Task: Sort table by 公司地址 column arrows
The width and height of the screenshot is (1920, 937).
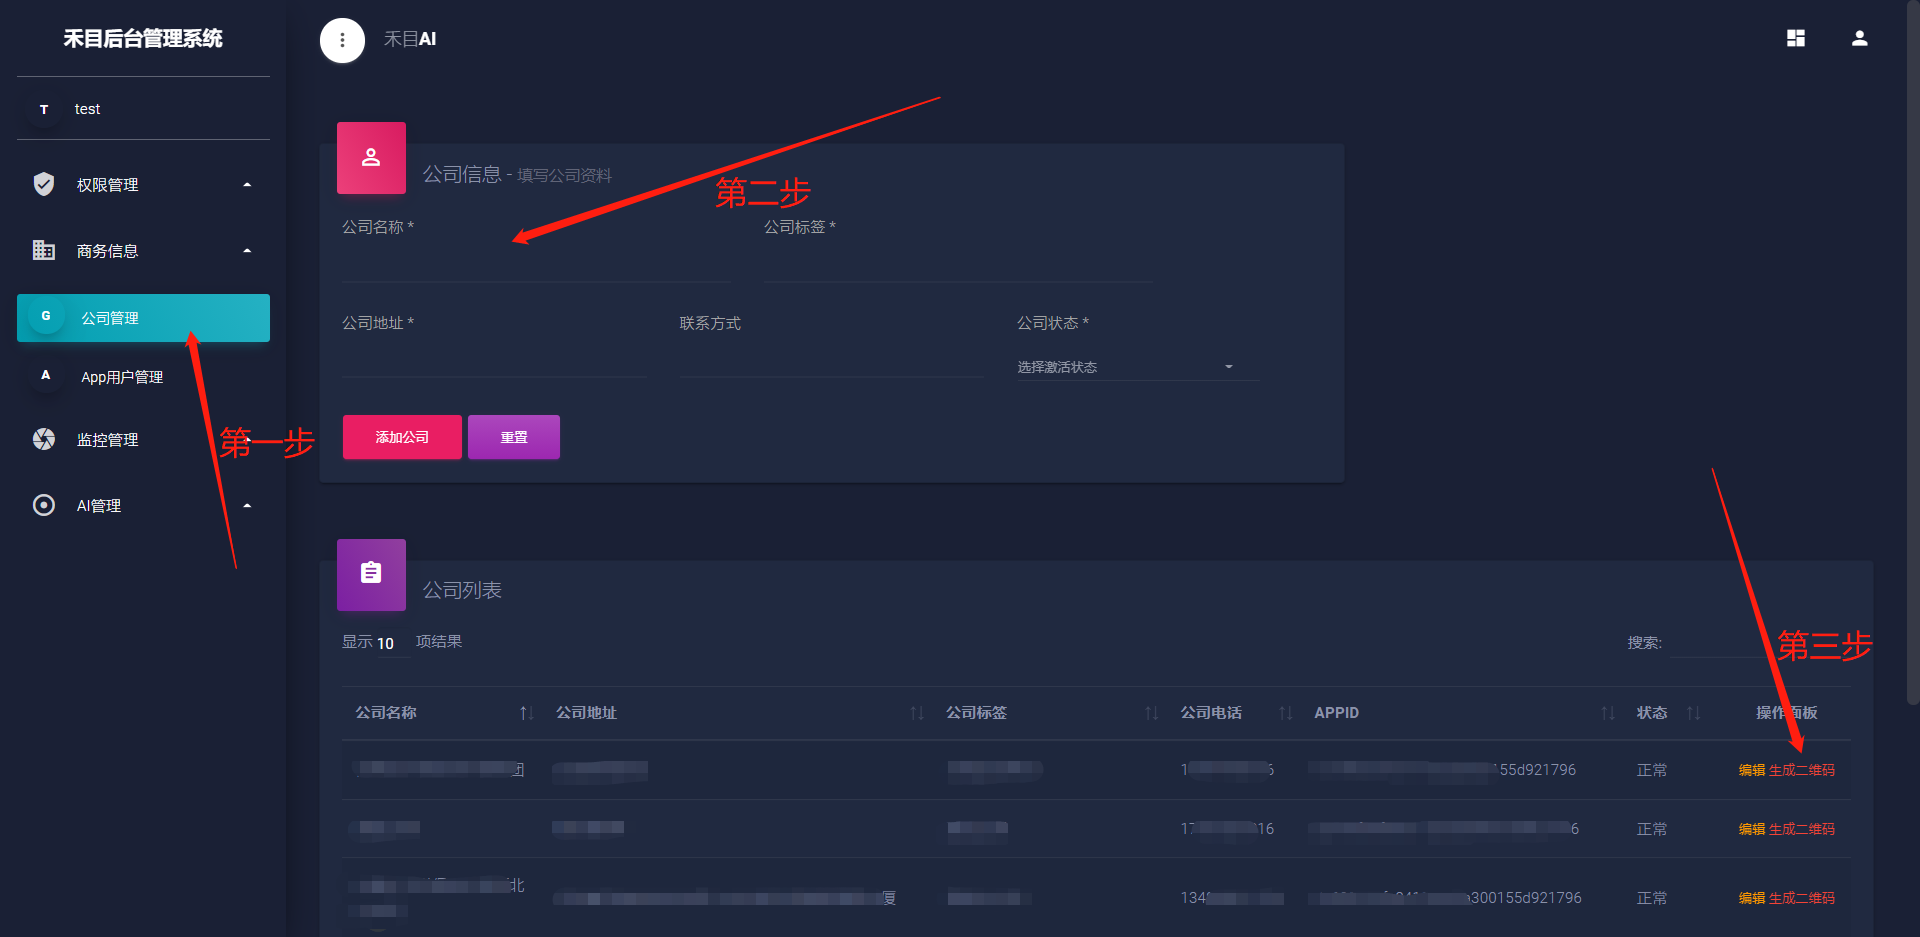Action: (916, 713)
